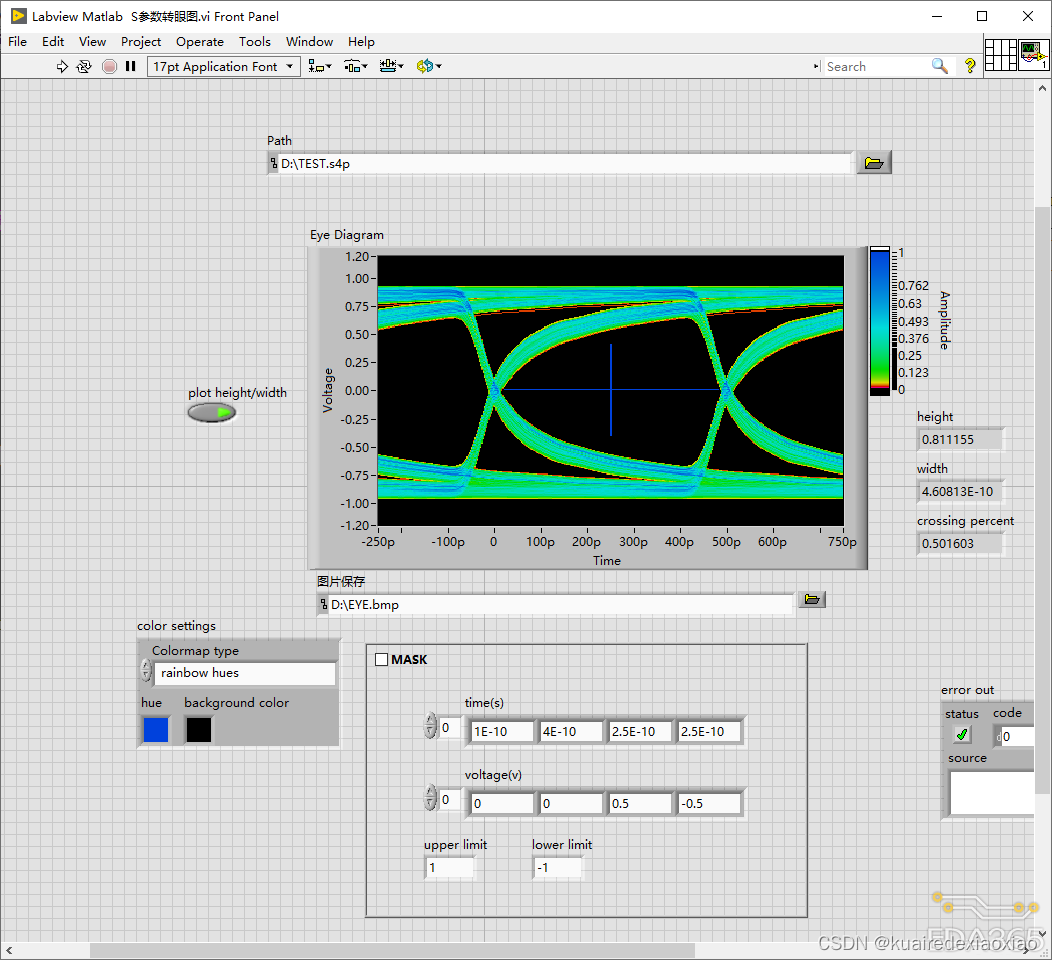Screen dimensions: 1052x960
Task: Open the Edit menu
Action: [53, 42]
